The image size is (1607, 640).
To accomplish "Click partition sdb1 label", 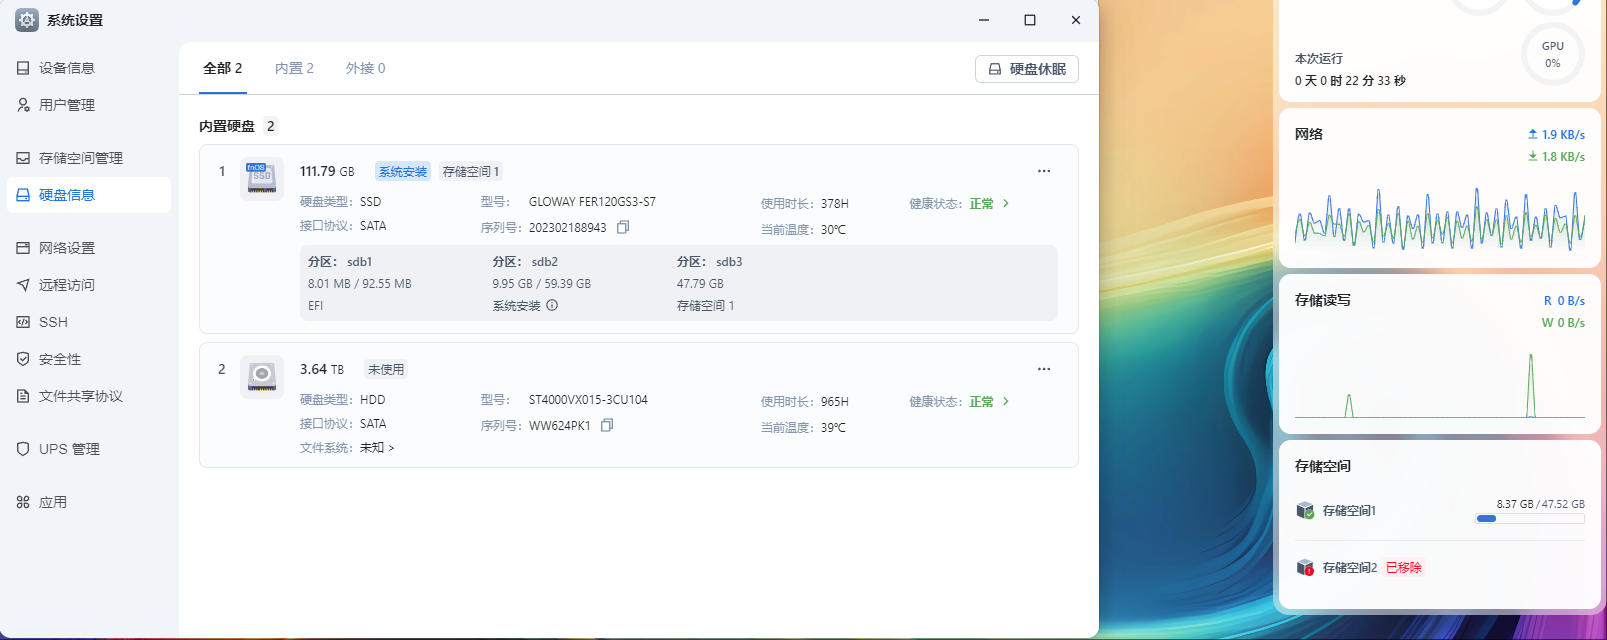I will pos(340,262).
